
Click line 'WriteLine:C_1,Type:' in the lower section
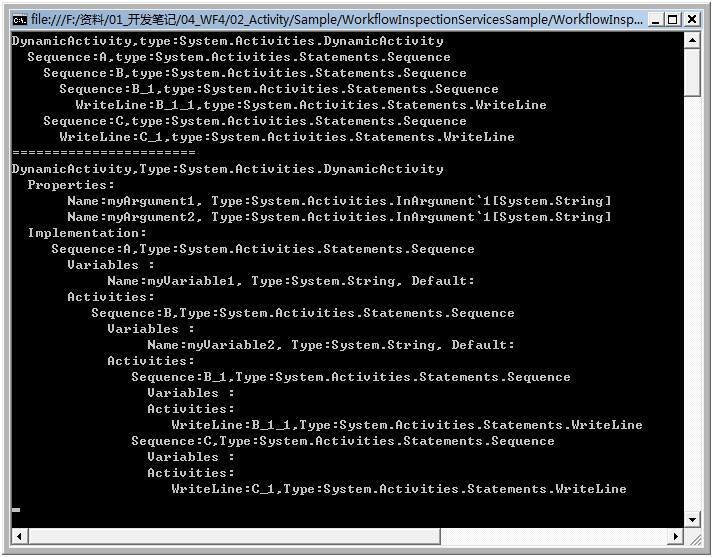click(x=399, y=489)
